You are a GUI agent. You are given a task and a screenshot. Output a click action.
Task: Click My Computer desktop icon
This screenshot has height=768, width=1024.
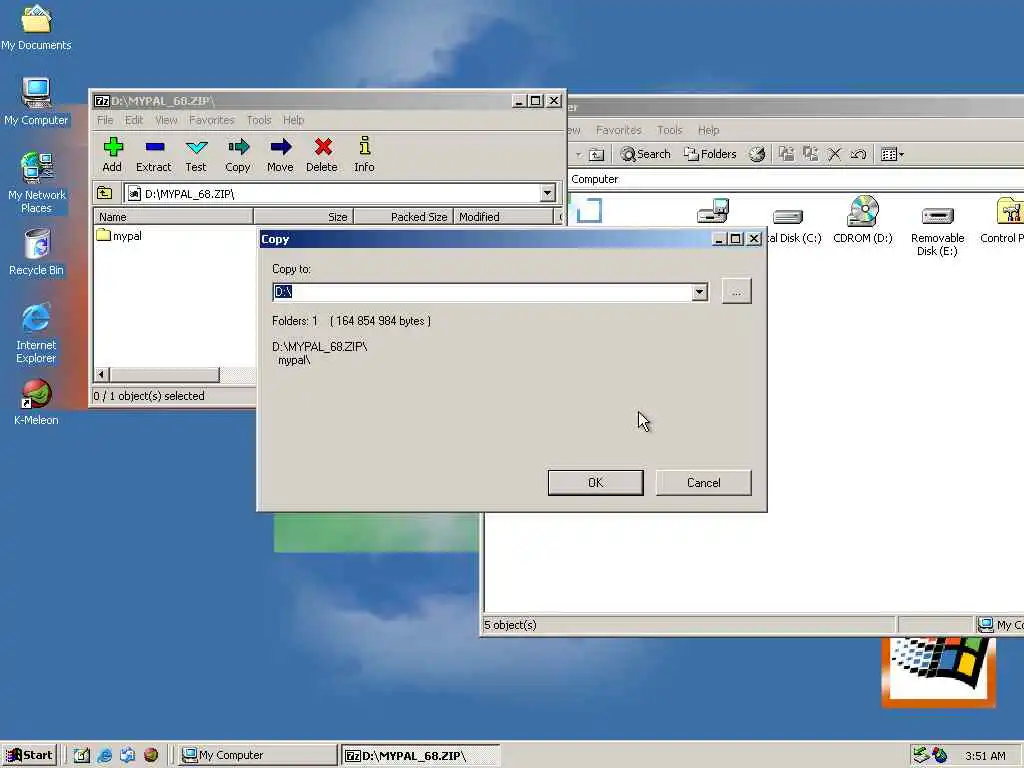click(x=36, y=102)
